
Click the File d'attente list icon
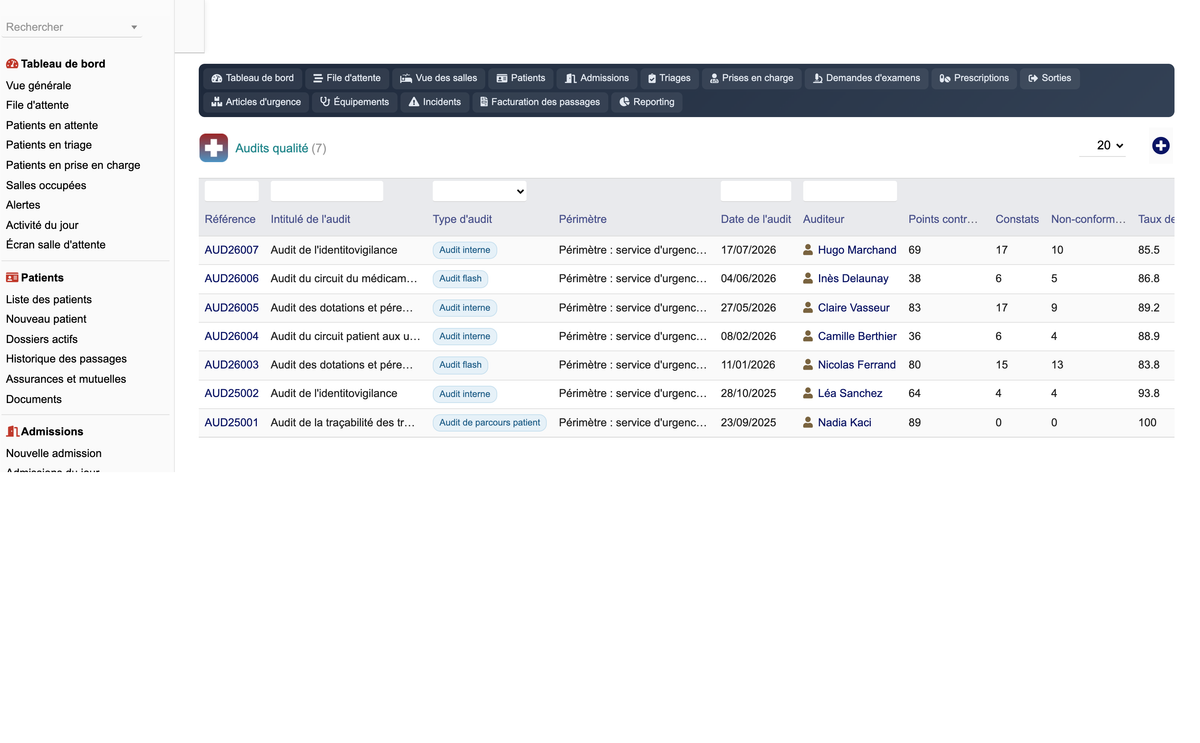[317, 78]
